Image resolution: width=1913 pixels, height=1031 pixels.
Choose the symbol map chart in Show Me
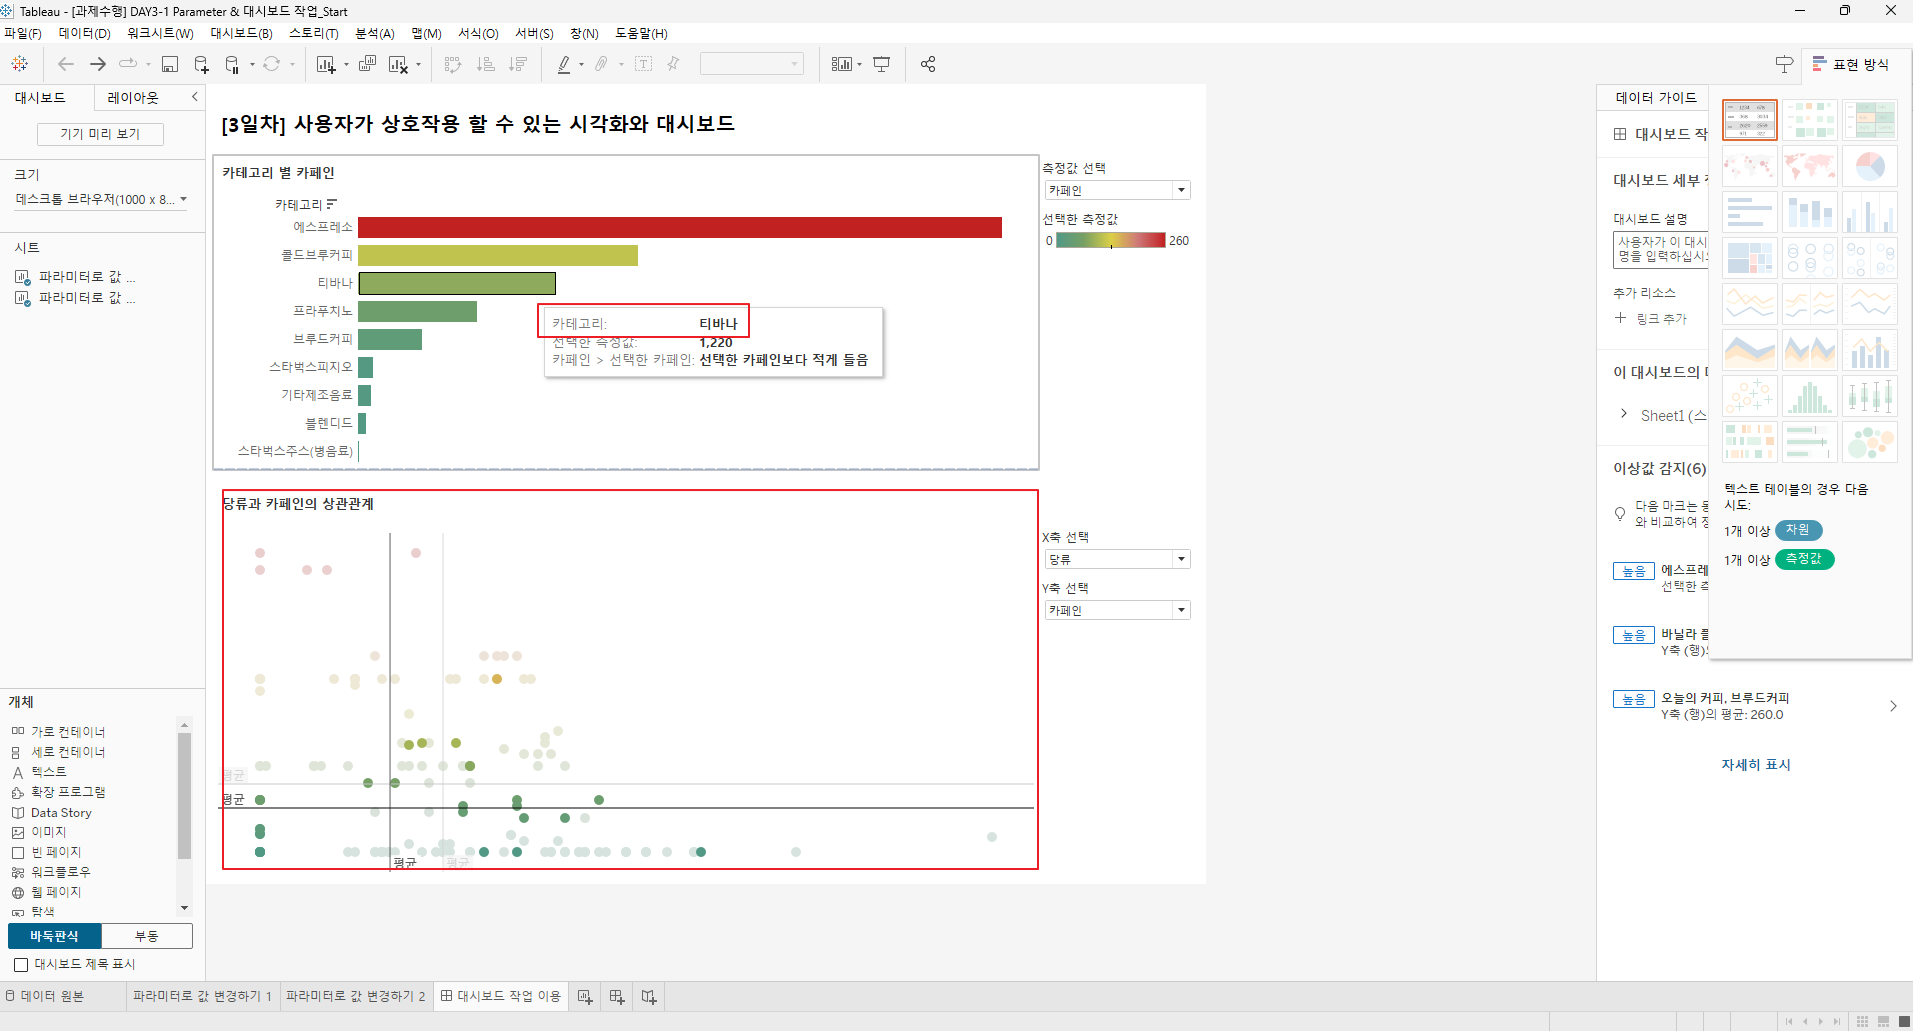click(1750, 166)
